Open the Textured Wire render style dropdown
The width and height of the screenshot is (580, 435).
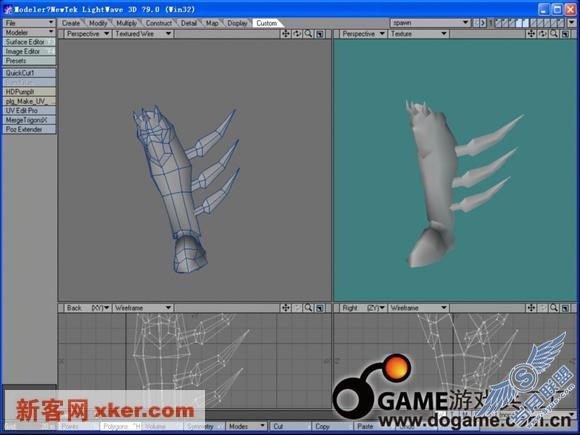tap(143, 34)
